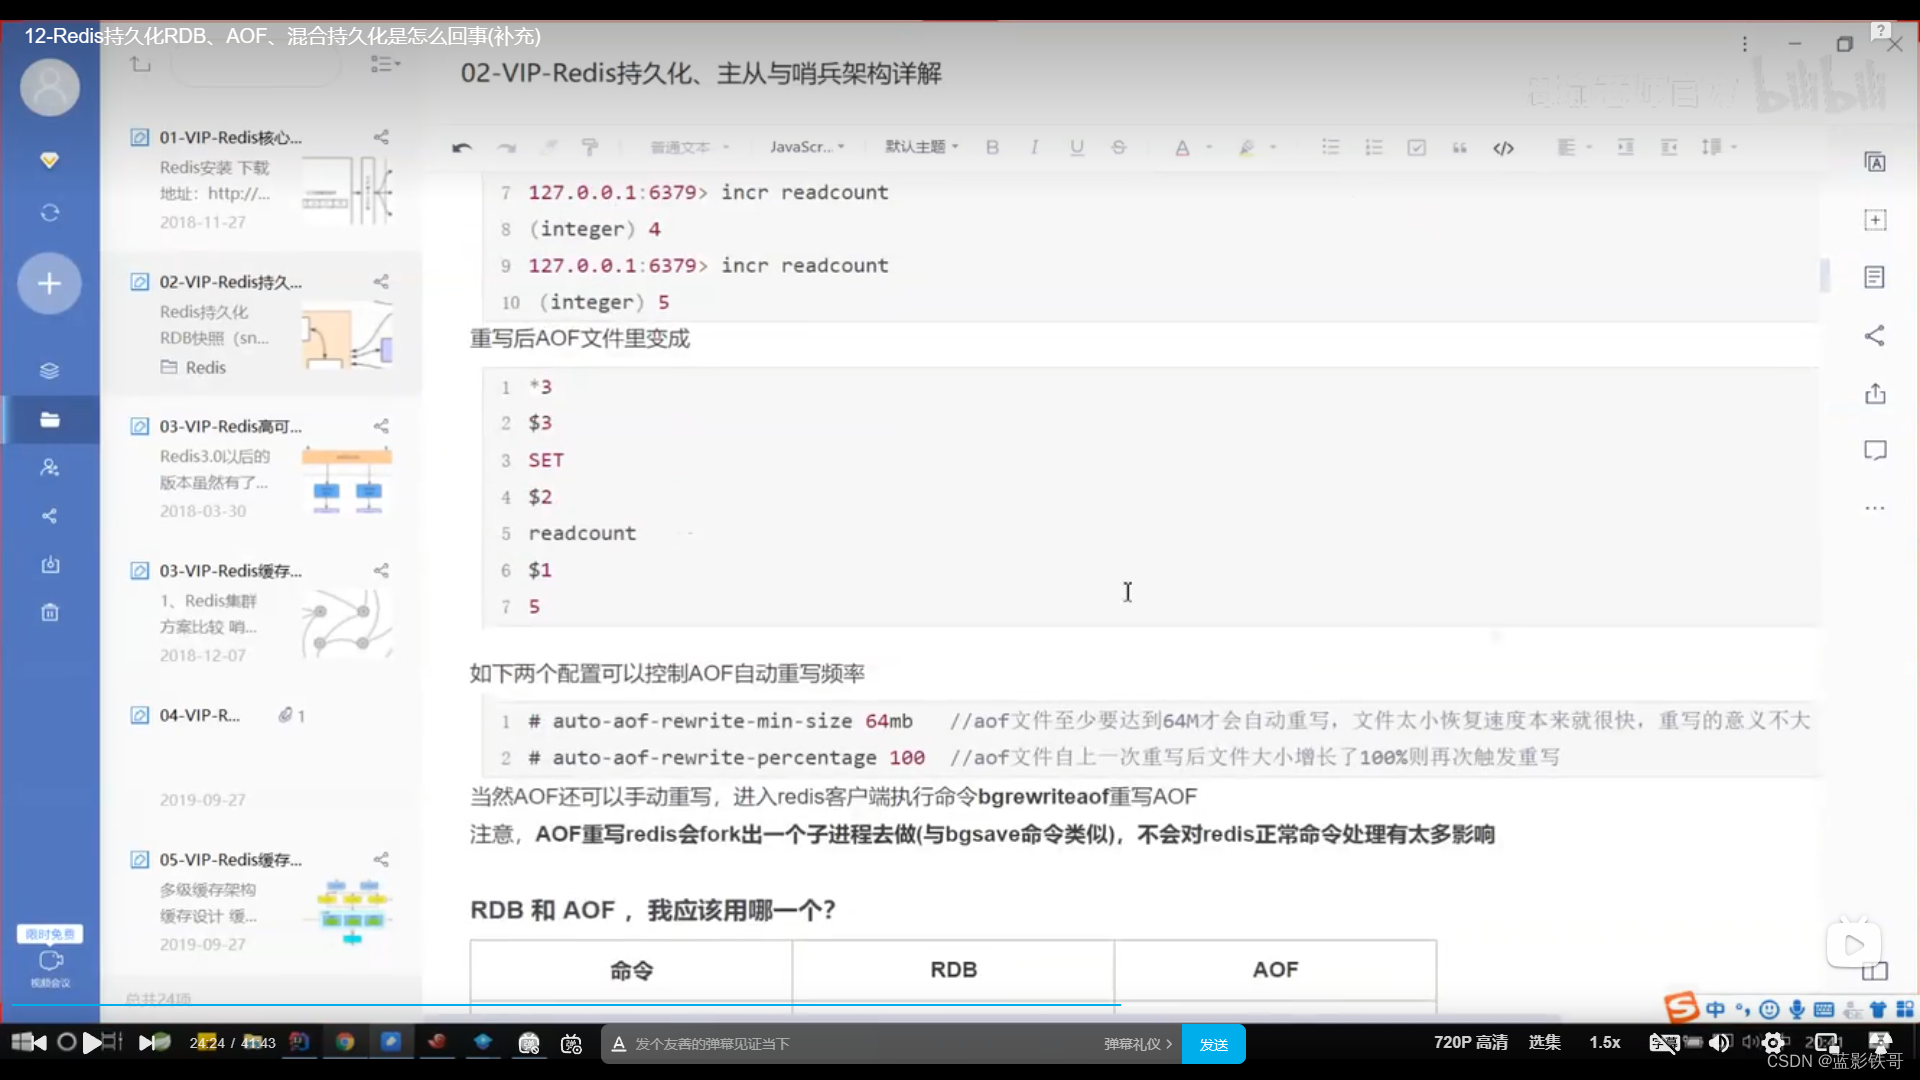This screenshot has width=1920, height=1080.
Task: Open the shared-with-me people icon
Action: 49,467
